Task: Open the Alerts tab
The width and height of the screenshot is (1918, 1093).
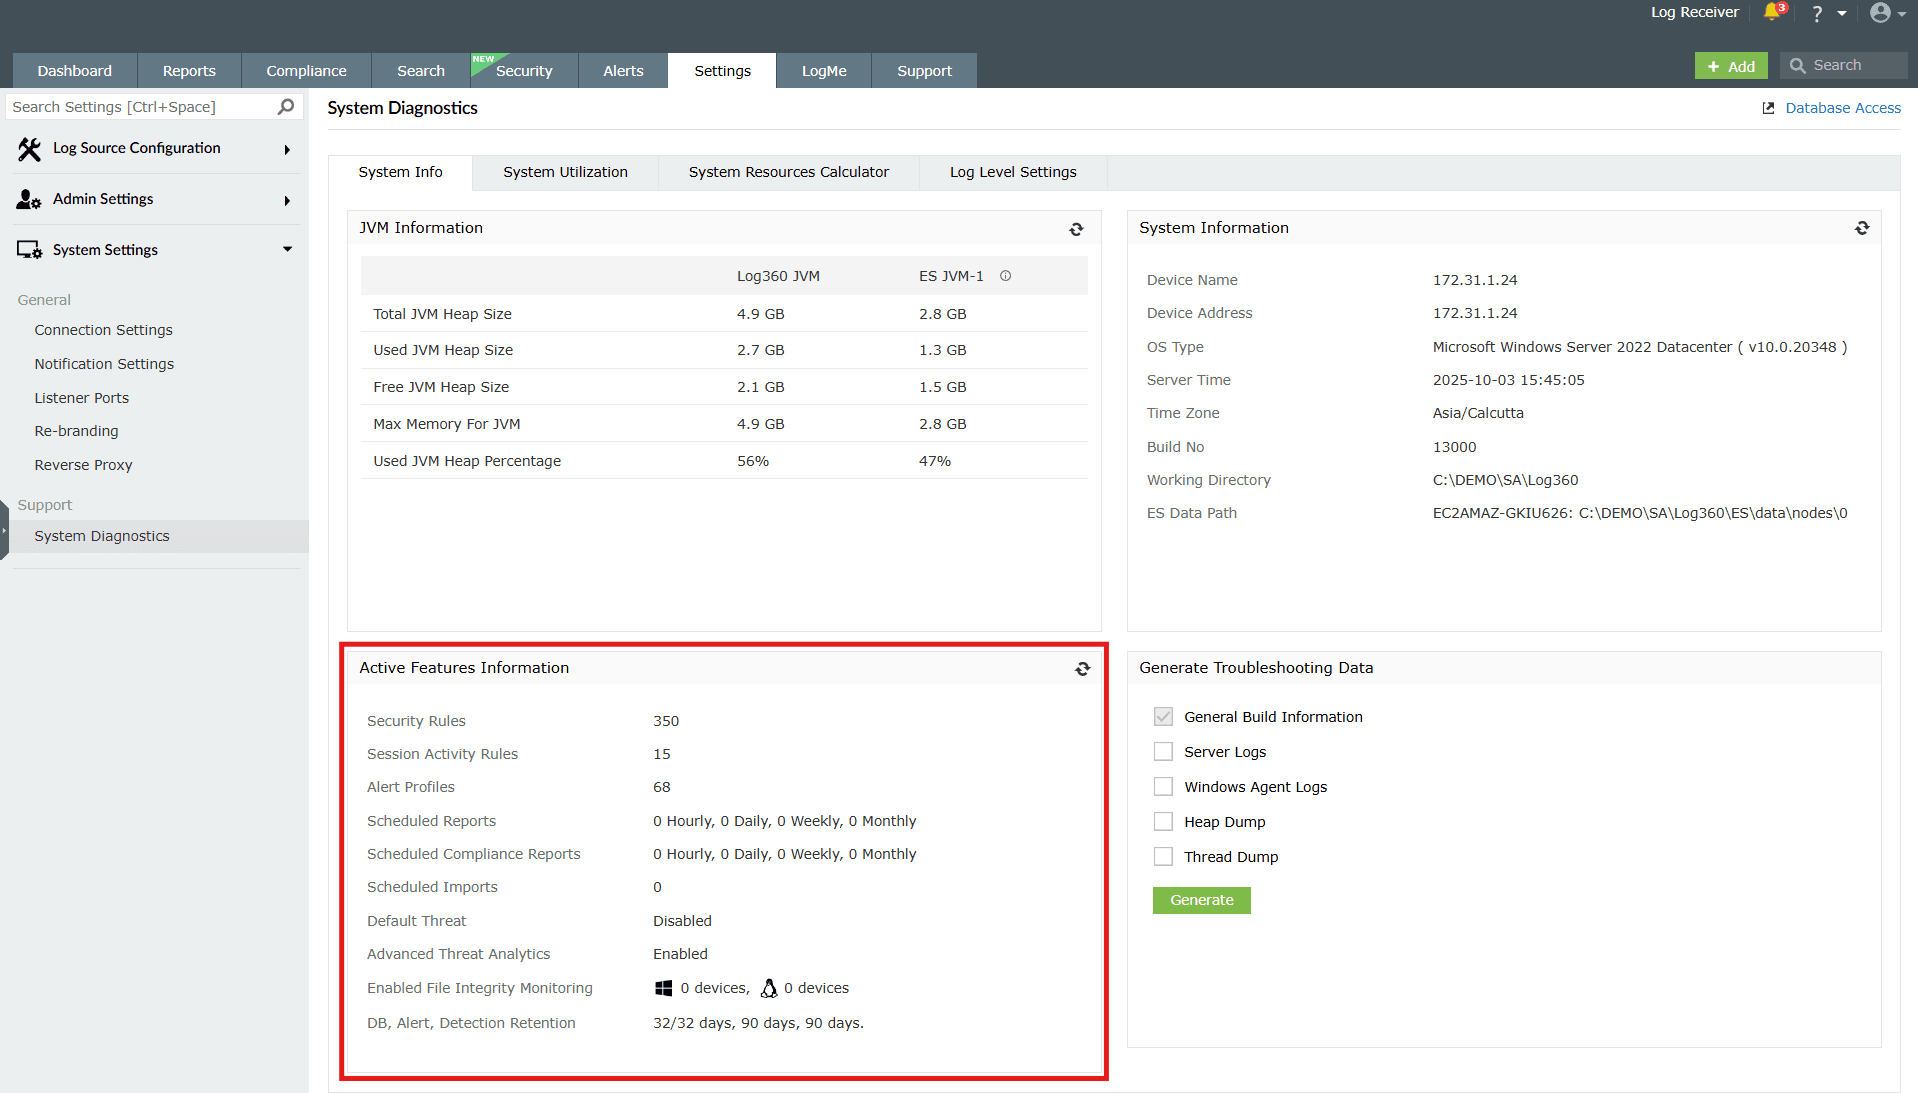Action: click(x=623, y=71)
